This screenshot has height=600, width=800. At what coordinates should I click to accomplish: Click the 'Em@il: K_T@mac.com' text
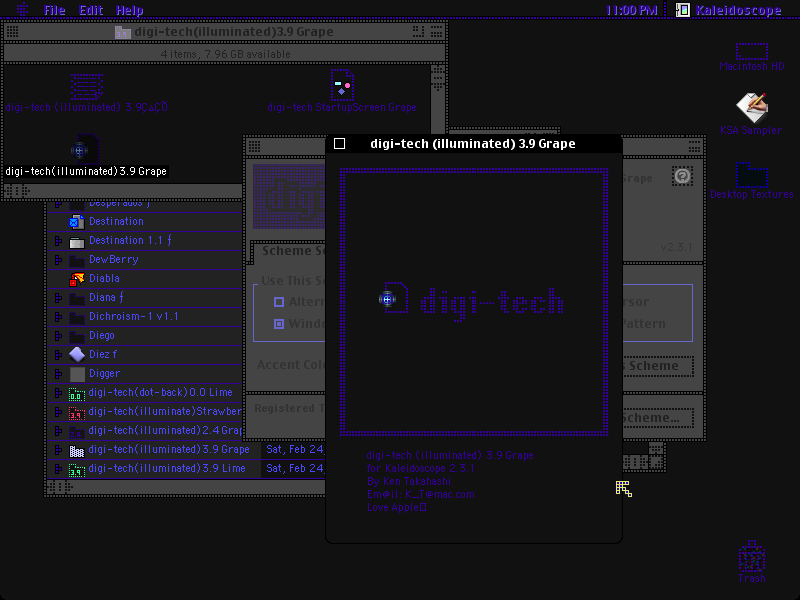click(x=420, y=494)
